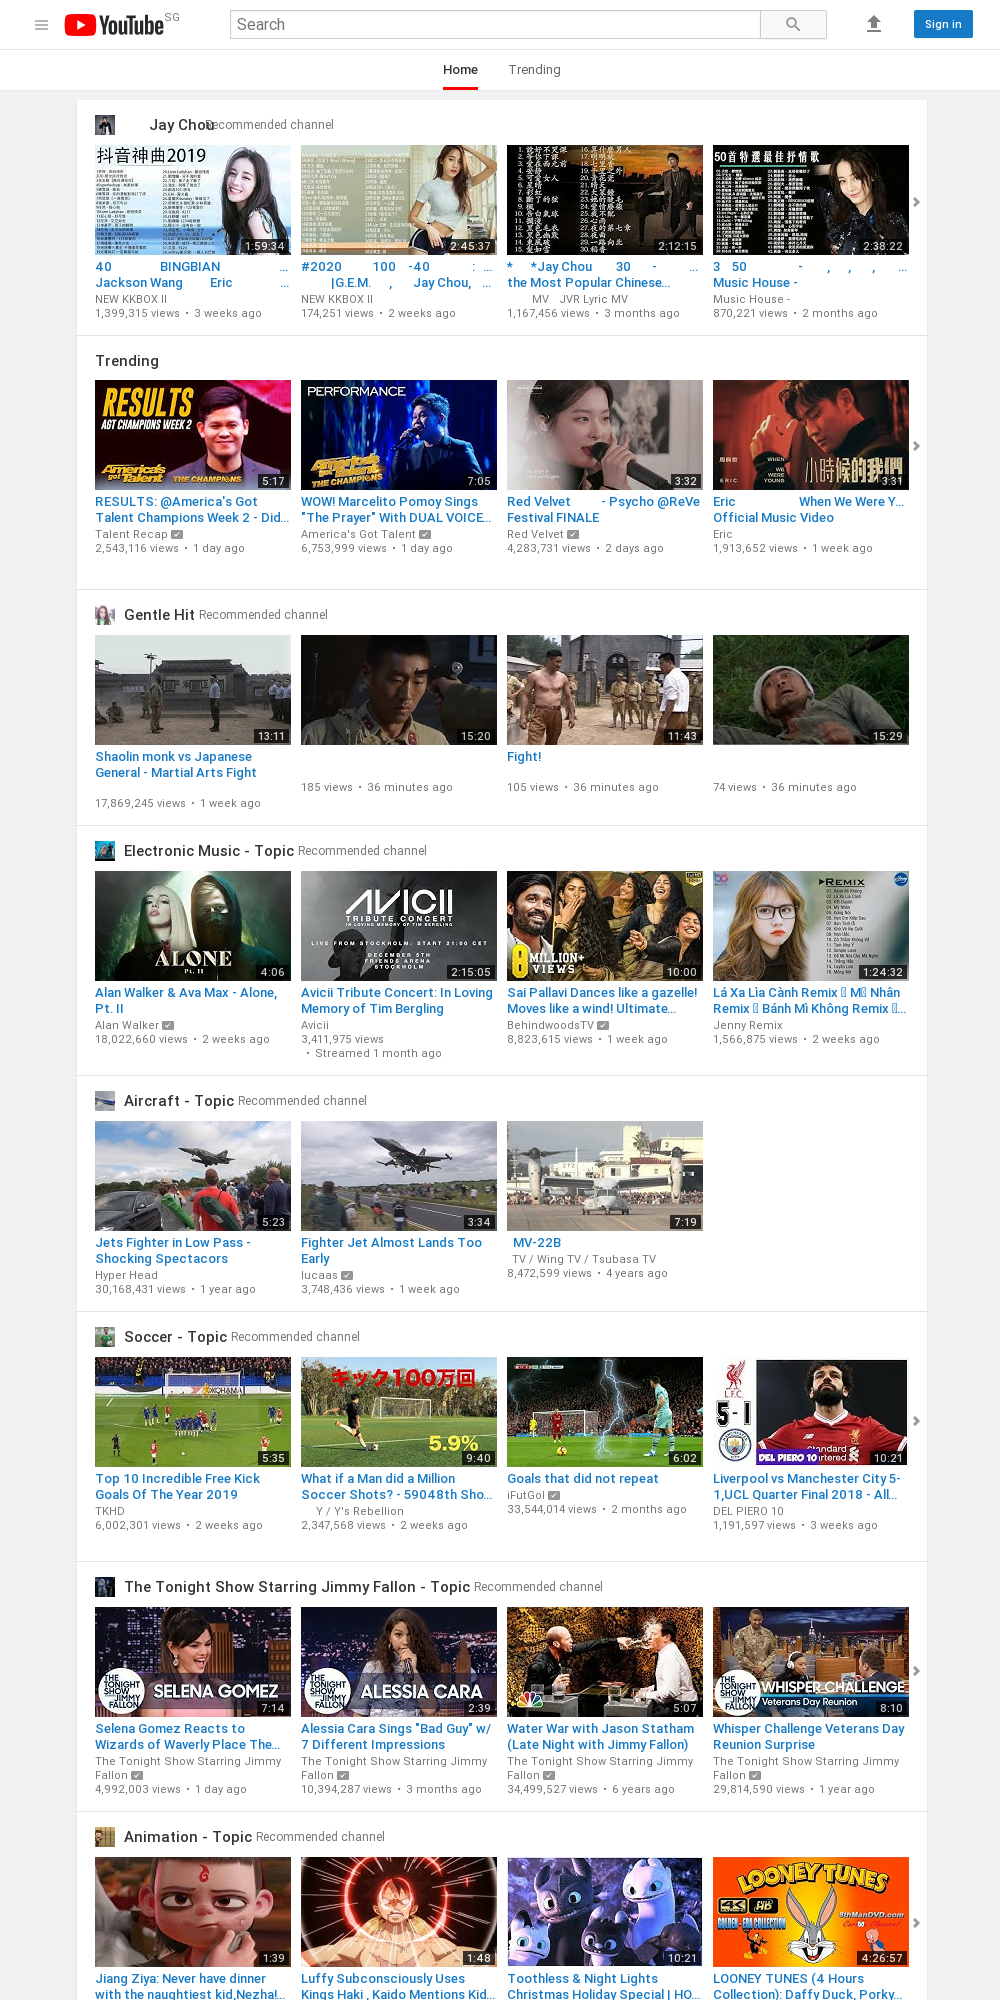
Task: Open Fighter Jet Almost Lands Too Early
Action: tap(391, 1251)
